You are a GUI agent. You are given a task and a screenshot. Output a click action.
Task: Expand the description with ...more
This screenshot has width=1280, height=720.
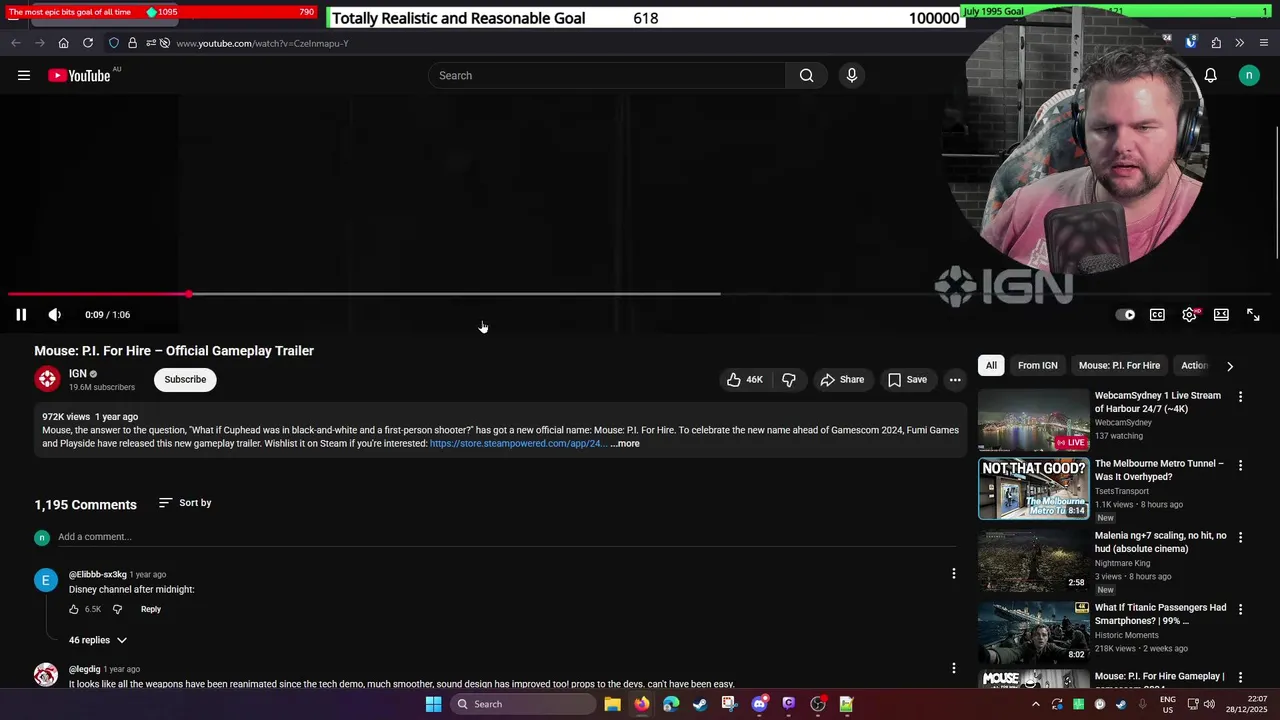click(x=625, y=443)
